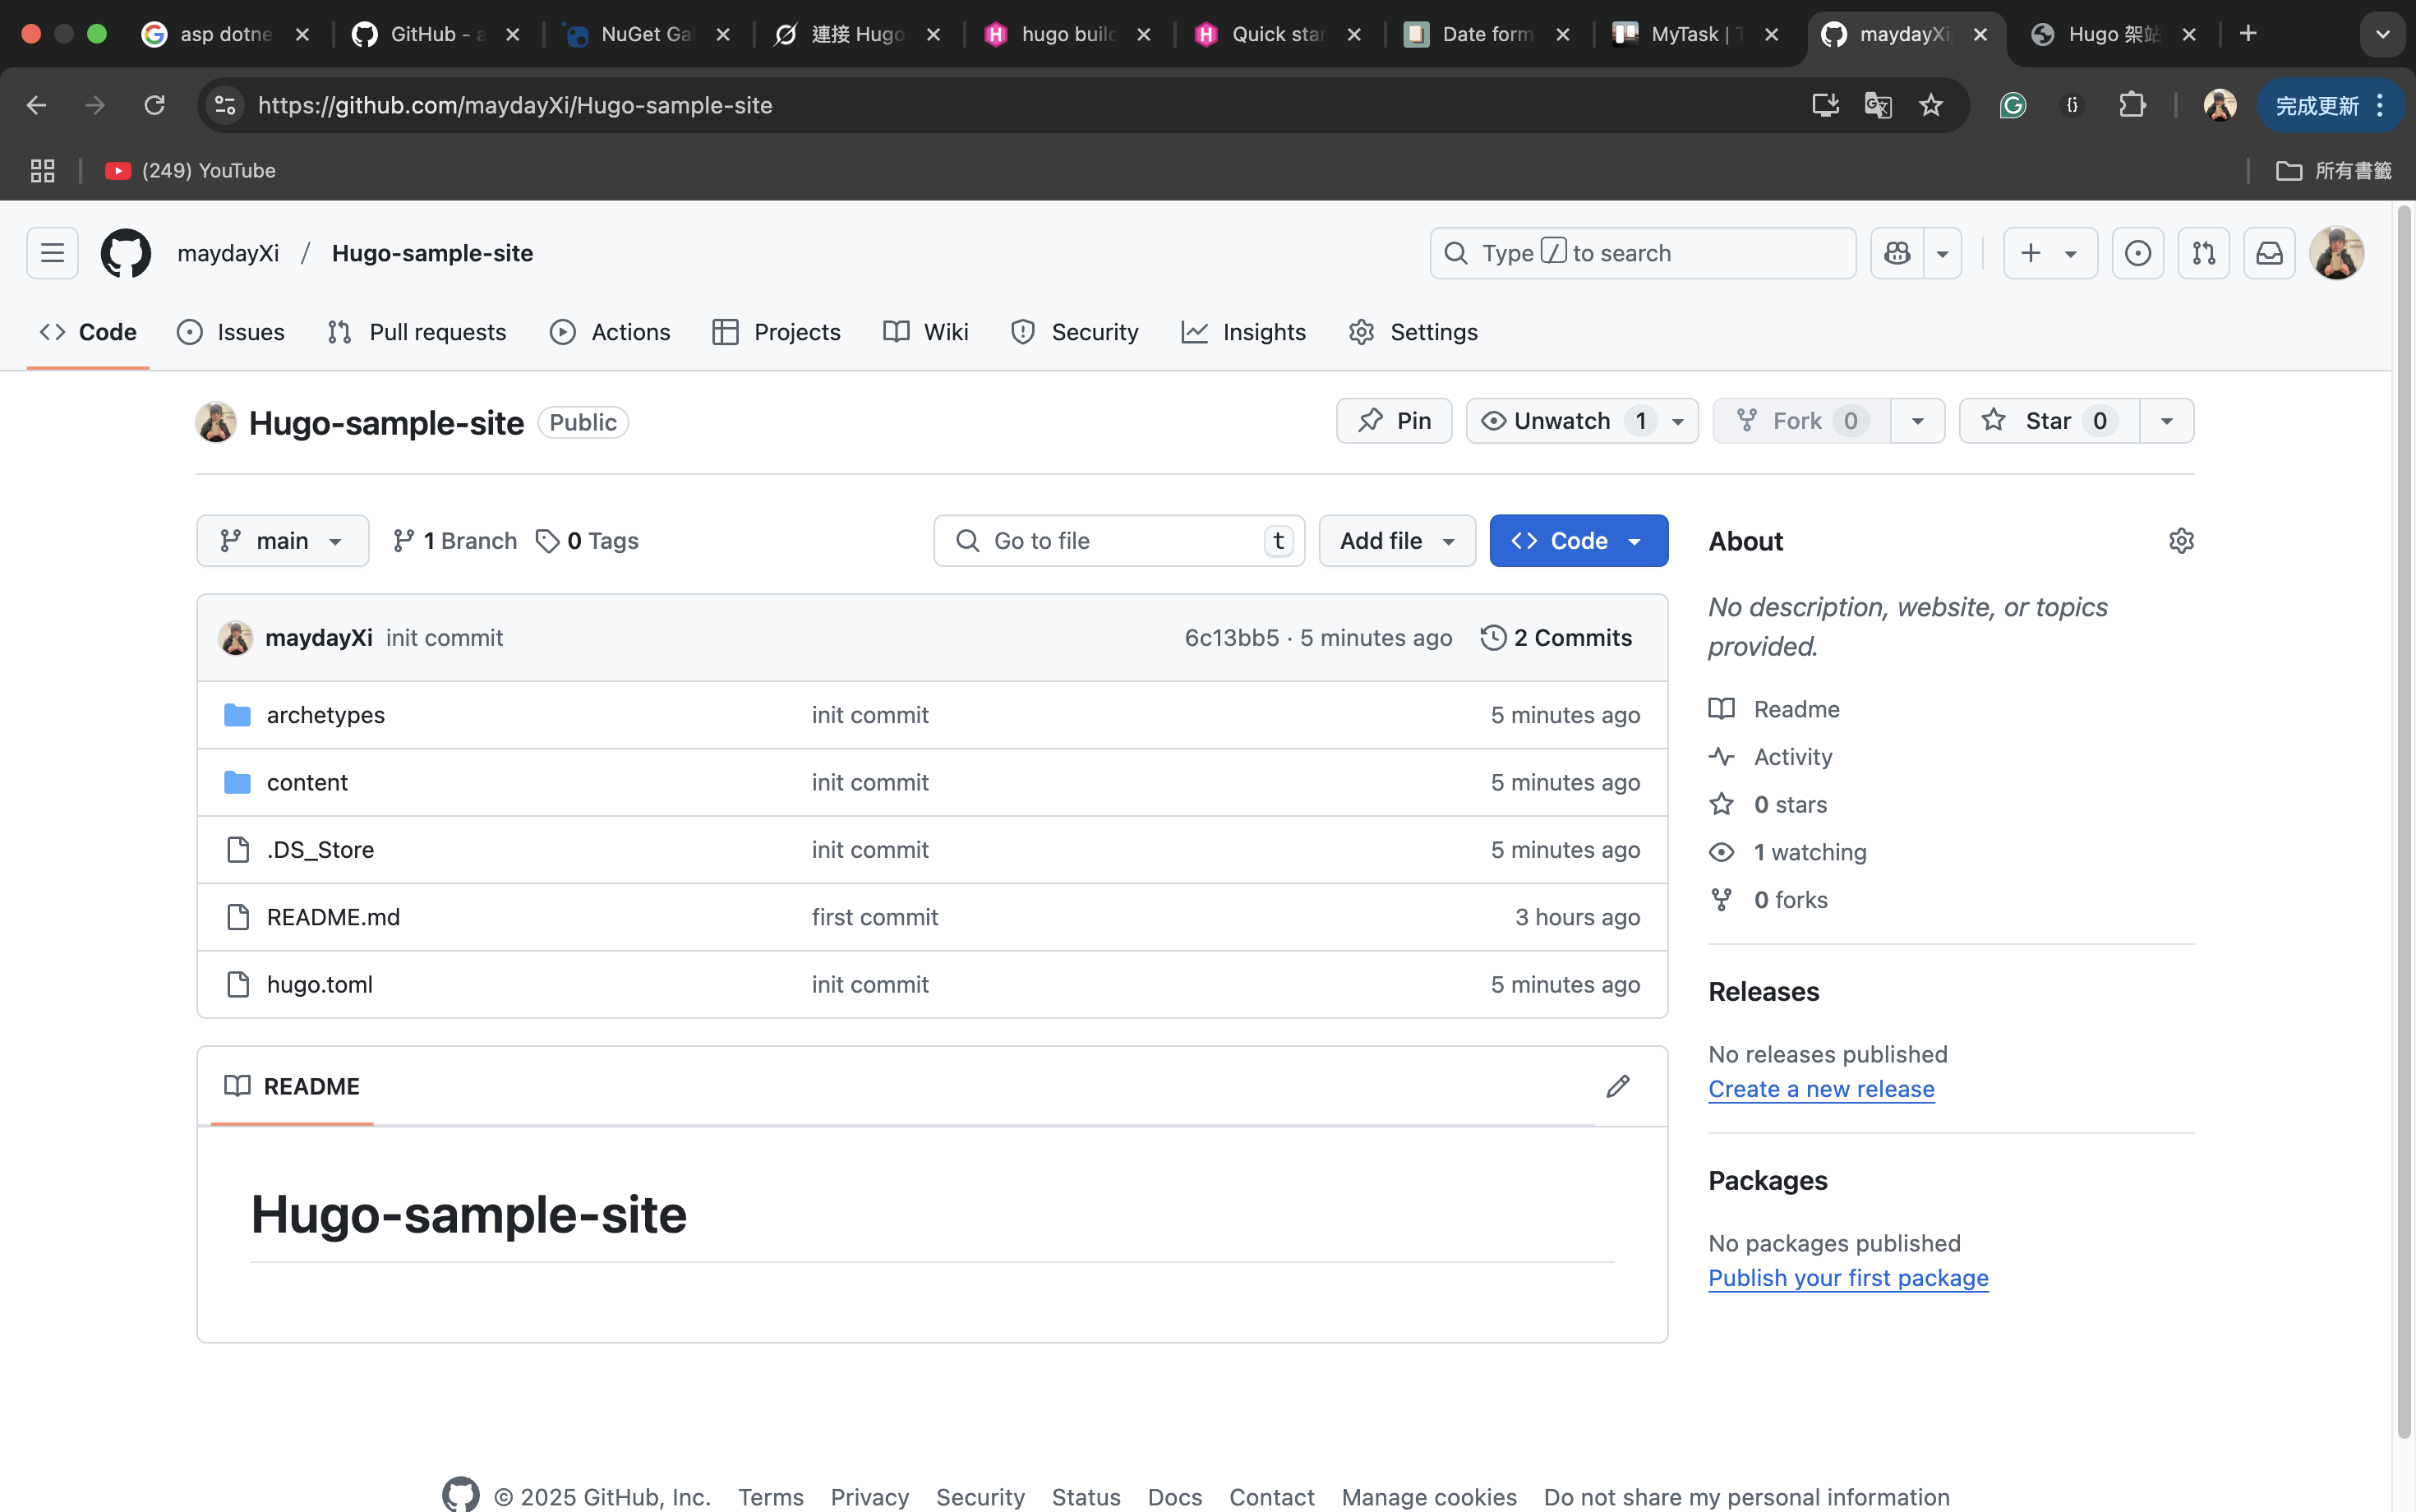Star the Hugo-sample-site repository
Viewport: 2416px width, 1512px height.
click(x=2049, y=421)
